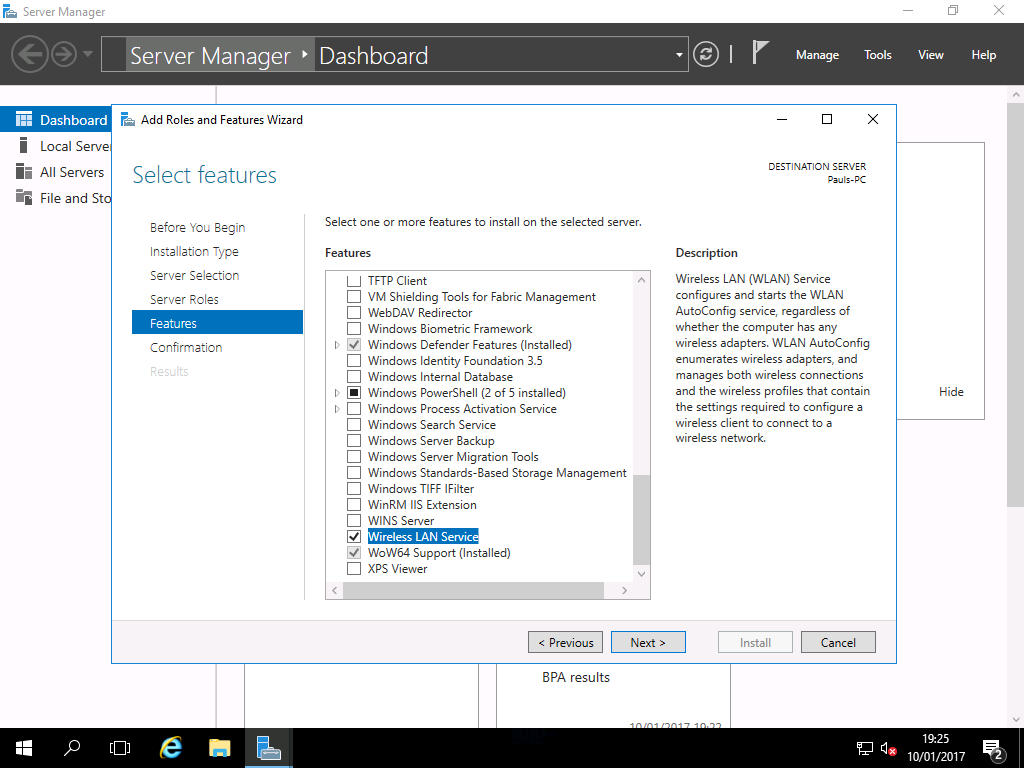1024x768 pixels.
Task: Select the WINS Server feature row
Action: [401, 520]
